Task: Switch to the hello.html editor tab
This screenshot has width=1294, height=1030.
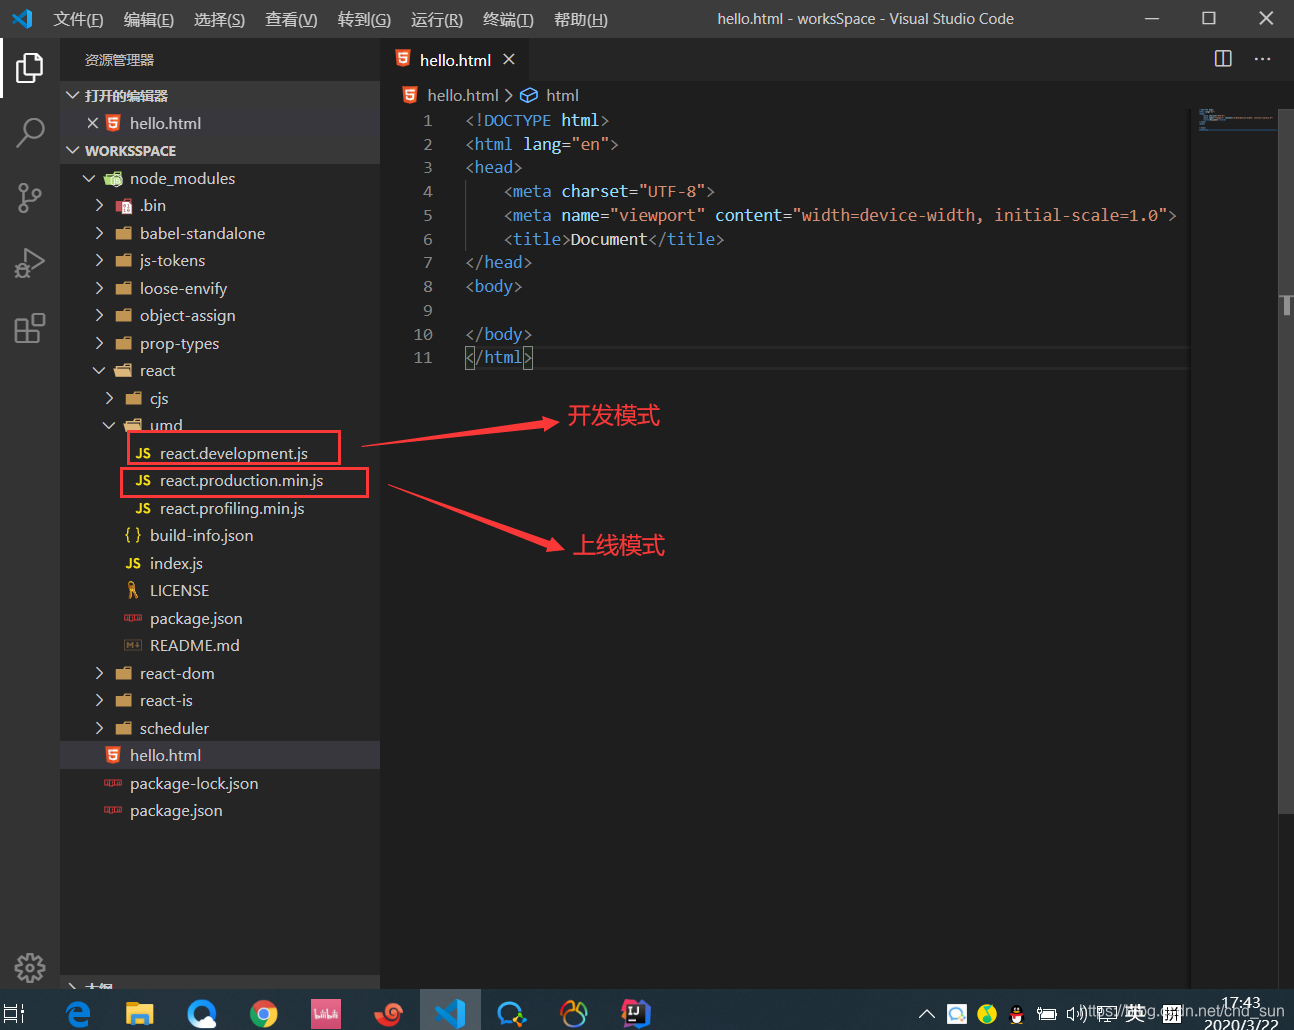Action: [x=455, y=59]
